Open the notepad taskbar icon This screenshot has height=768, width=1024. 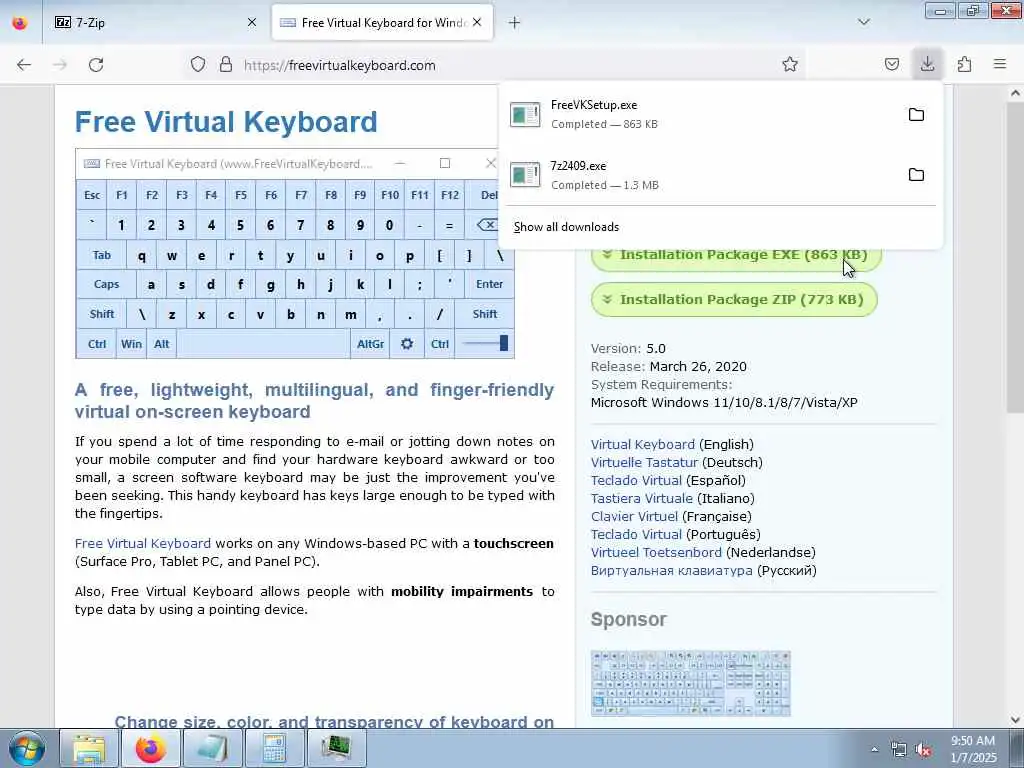coord(212,748)
